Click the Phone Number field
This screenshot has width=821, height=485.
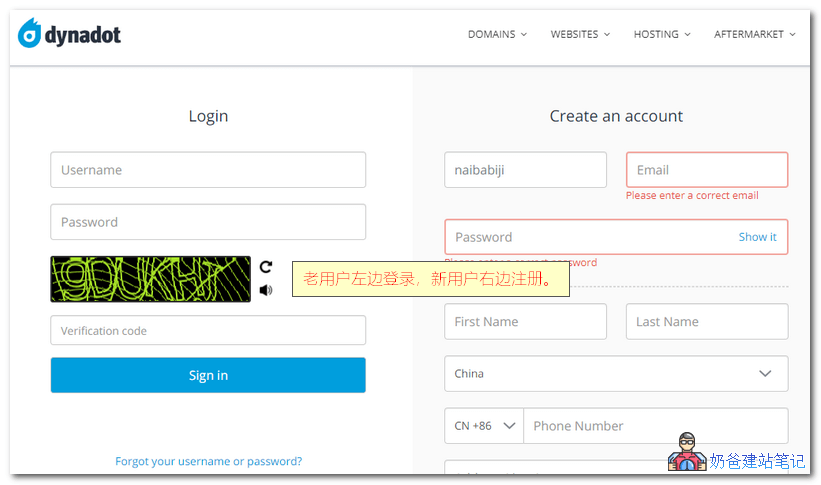[655, 426]
